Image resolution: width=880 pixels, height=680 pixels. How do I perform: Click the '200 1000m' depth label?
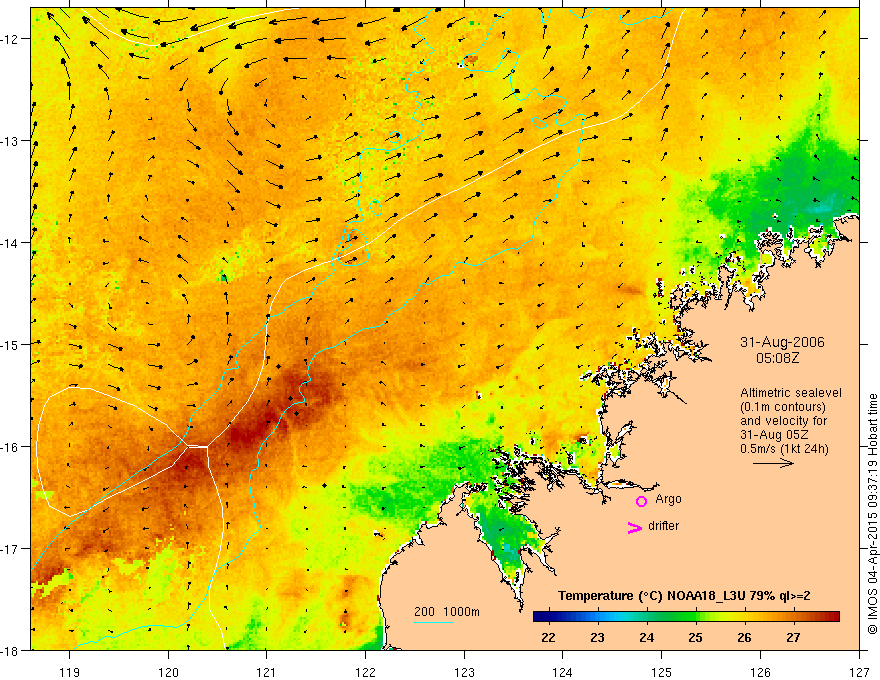click(447, 612)
